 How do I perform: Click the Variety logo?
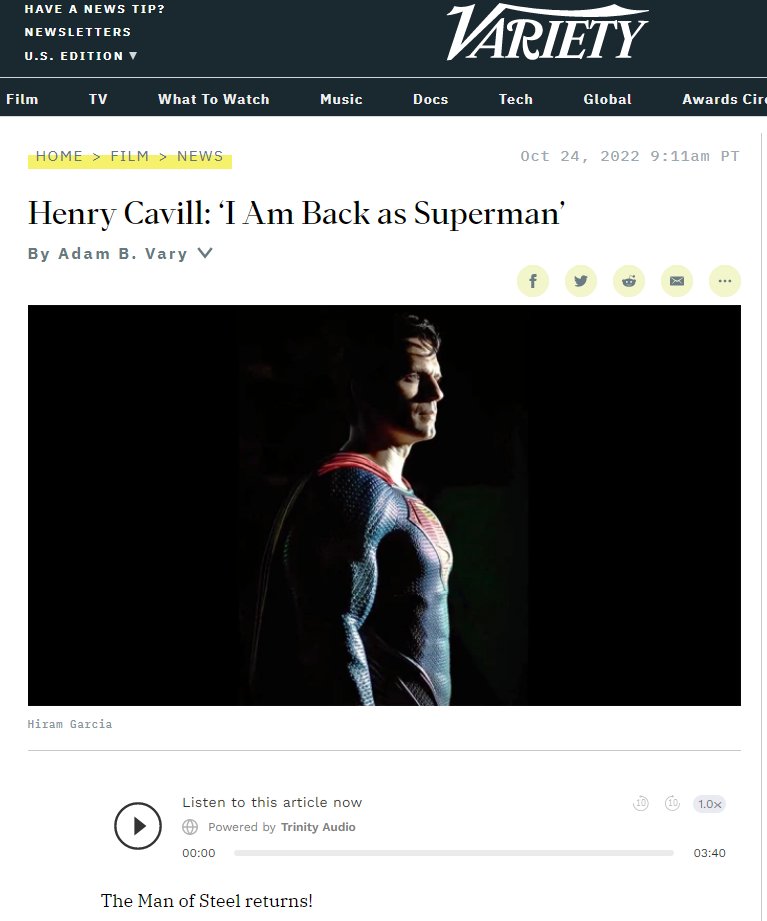(x=547, y=32)
